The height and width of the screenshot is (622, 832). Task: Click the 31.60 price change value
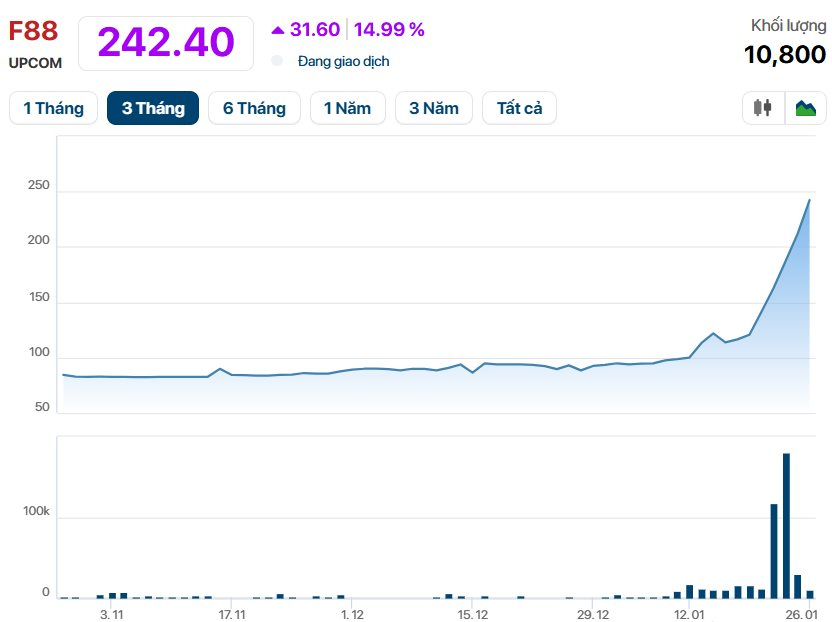[x=315, y=30]
